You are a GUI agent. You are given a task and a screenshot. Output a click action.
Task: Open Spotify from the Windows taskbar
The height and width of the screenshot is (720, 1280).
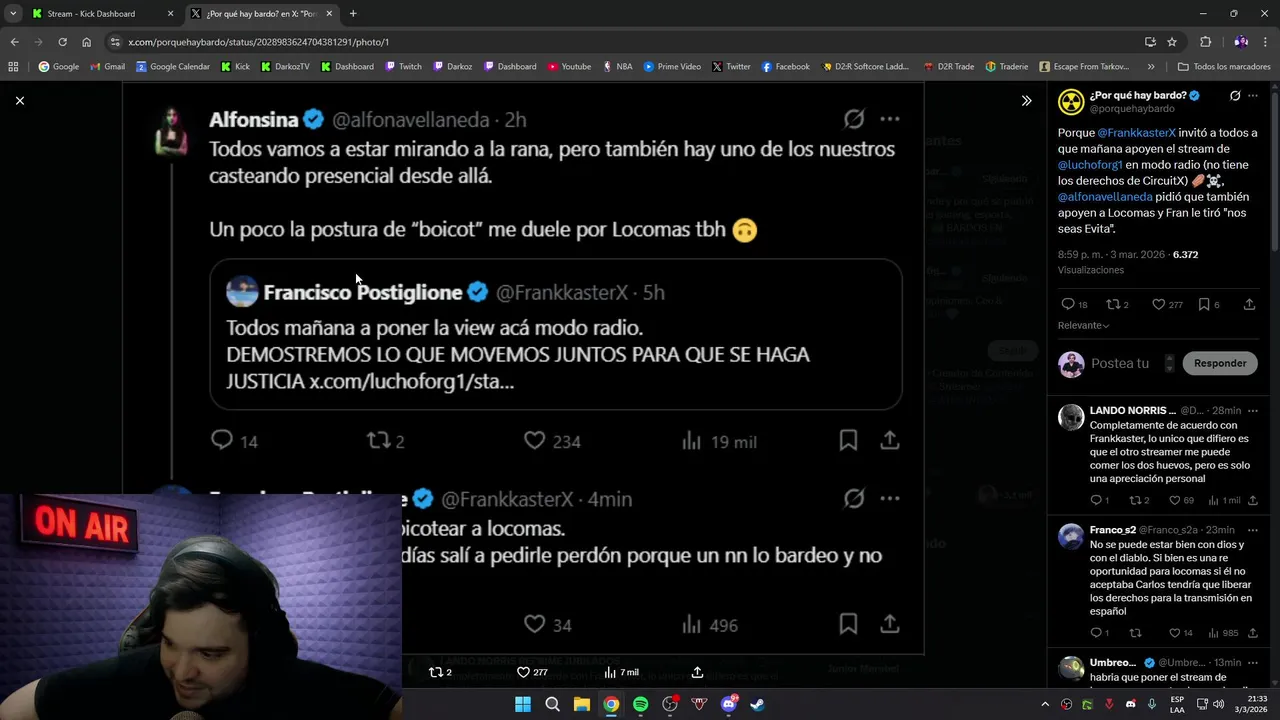[x=640, y=704]
